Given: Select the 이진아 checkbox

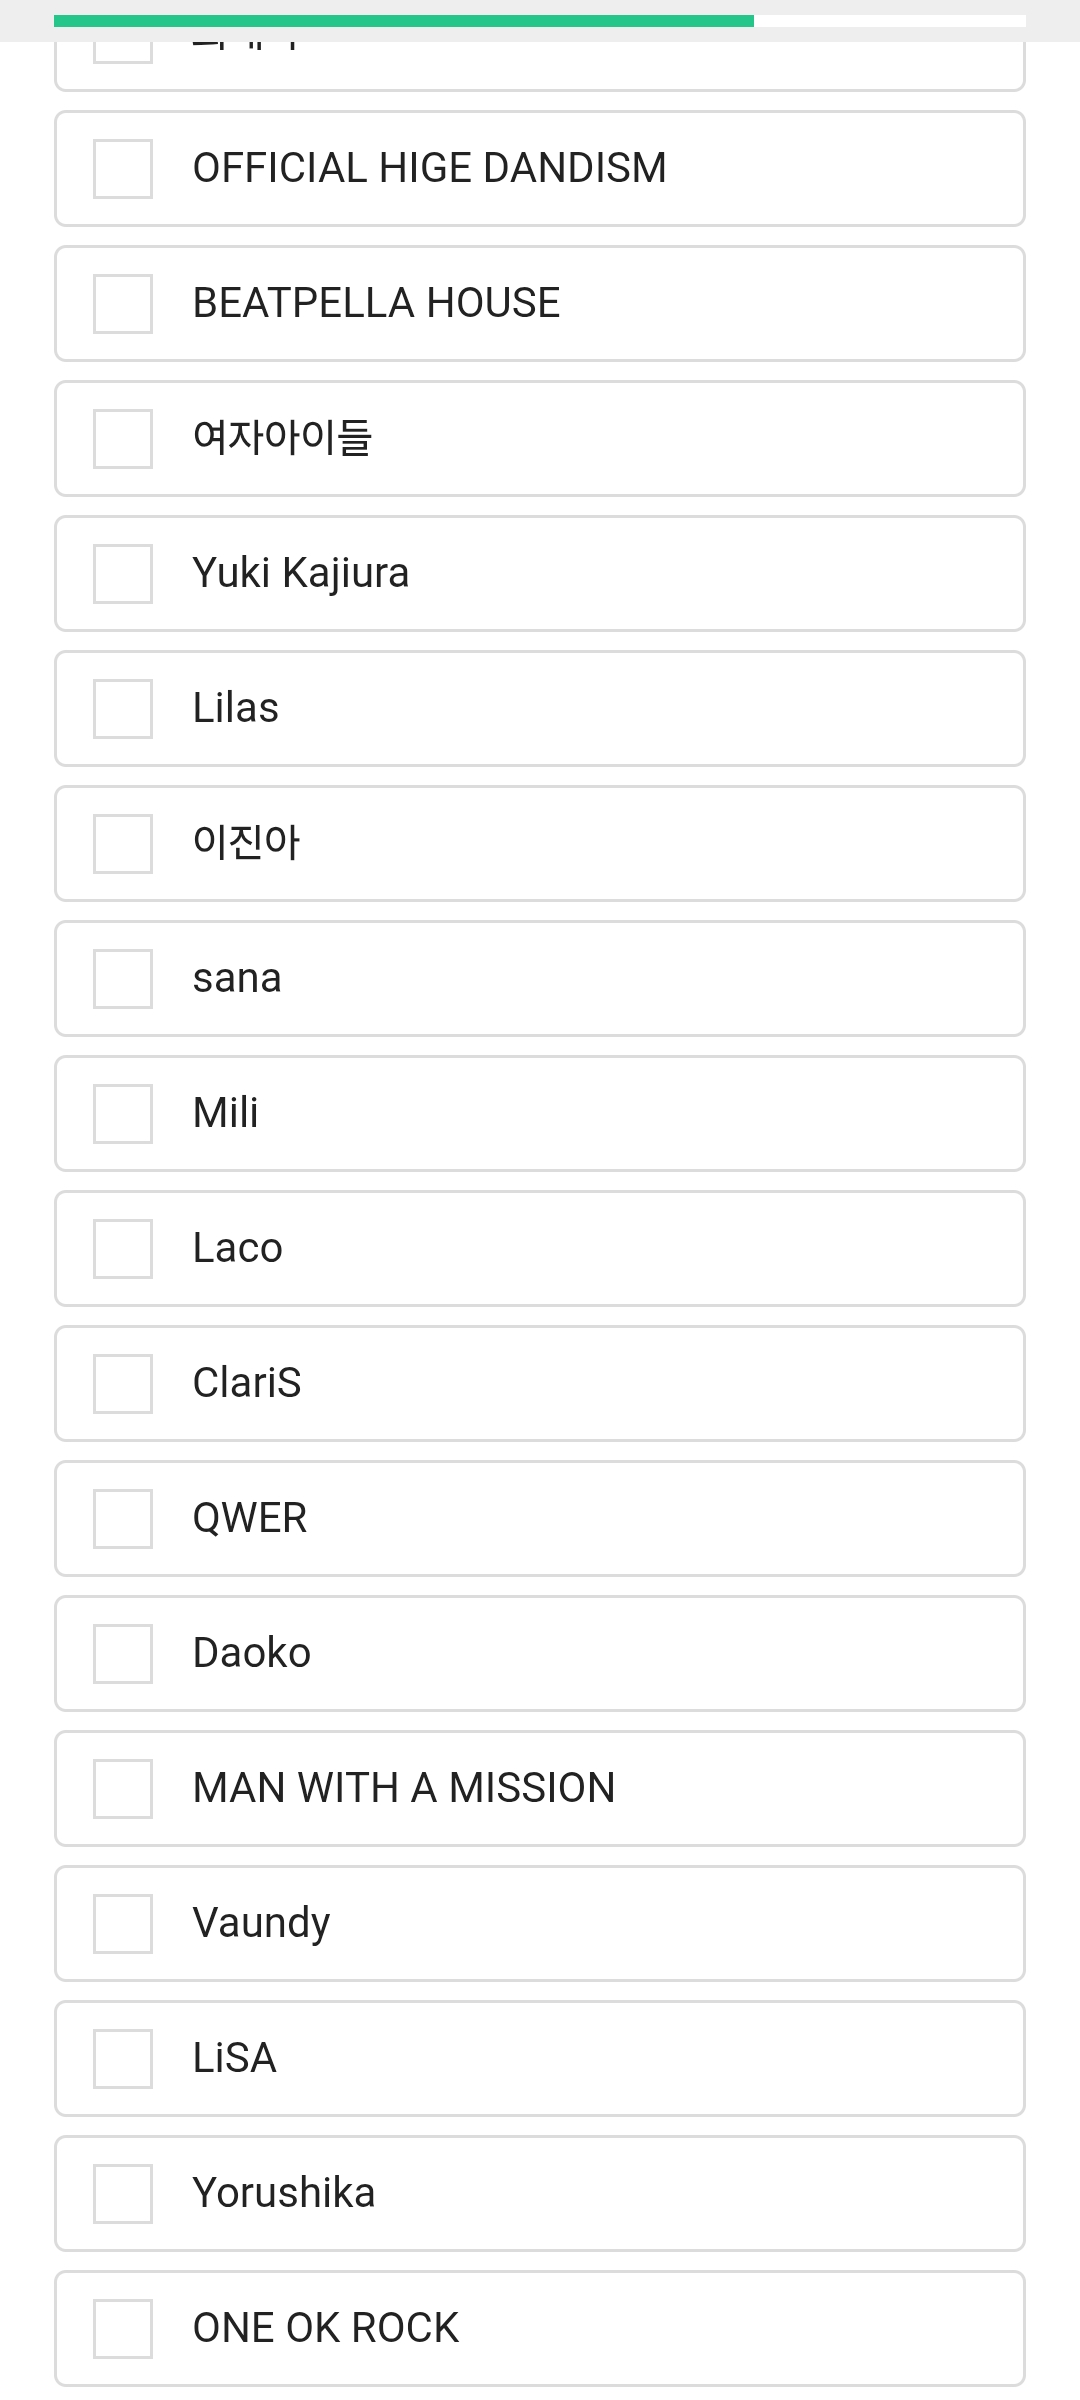Looking at the screenshot, I should pos(123,844).
